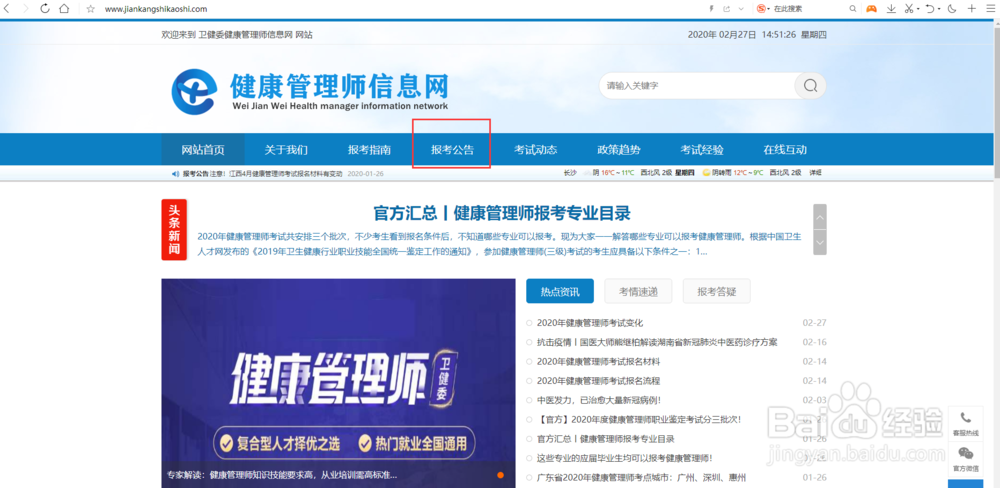Click the undo closed-tab icon
1000x488 pixels.
(930, 9)
